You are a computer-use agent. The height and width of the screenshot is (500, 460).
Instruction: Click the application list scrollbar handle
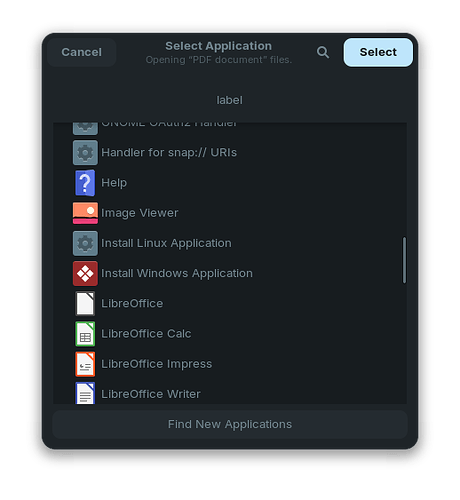(404, 260)
